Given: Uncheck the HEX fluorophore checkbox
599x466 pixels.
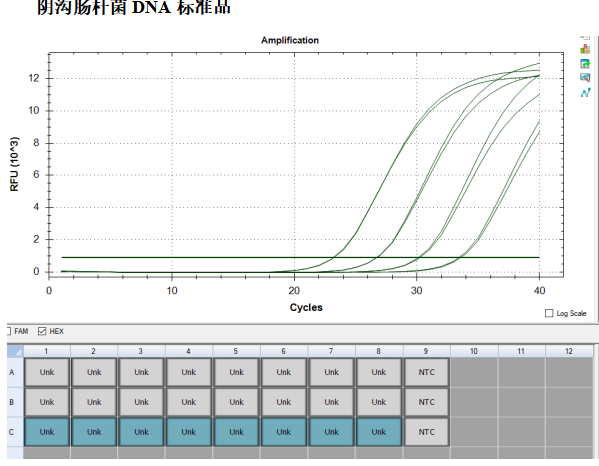Looking at the screenshot, I should point(42,331).
